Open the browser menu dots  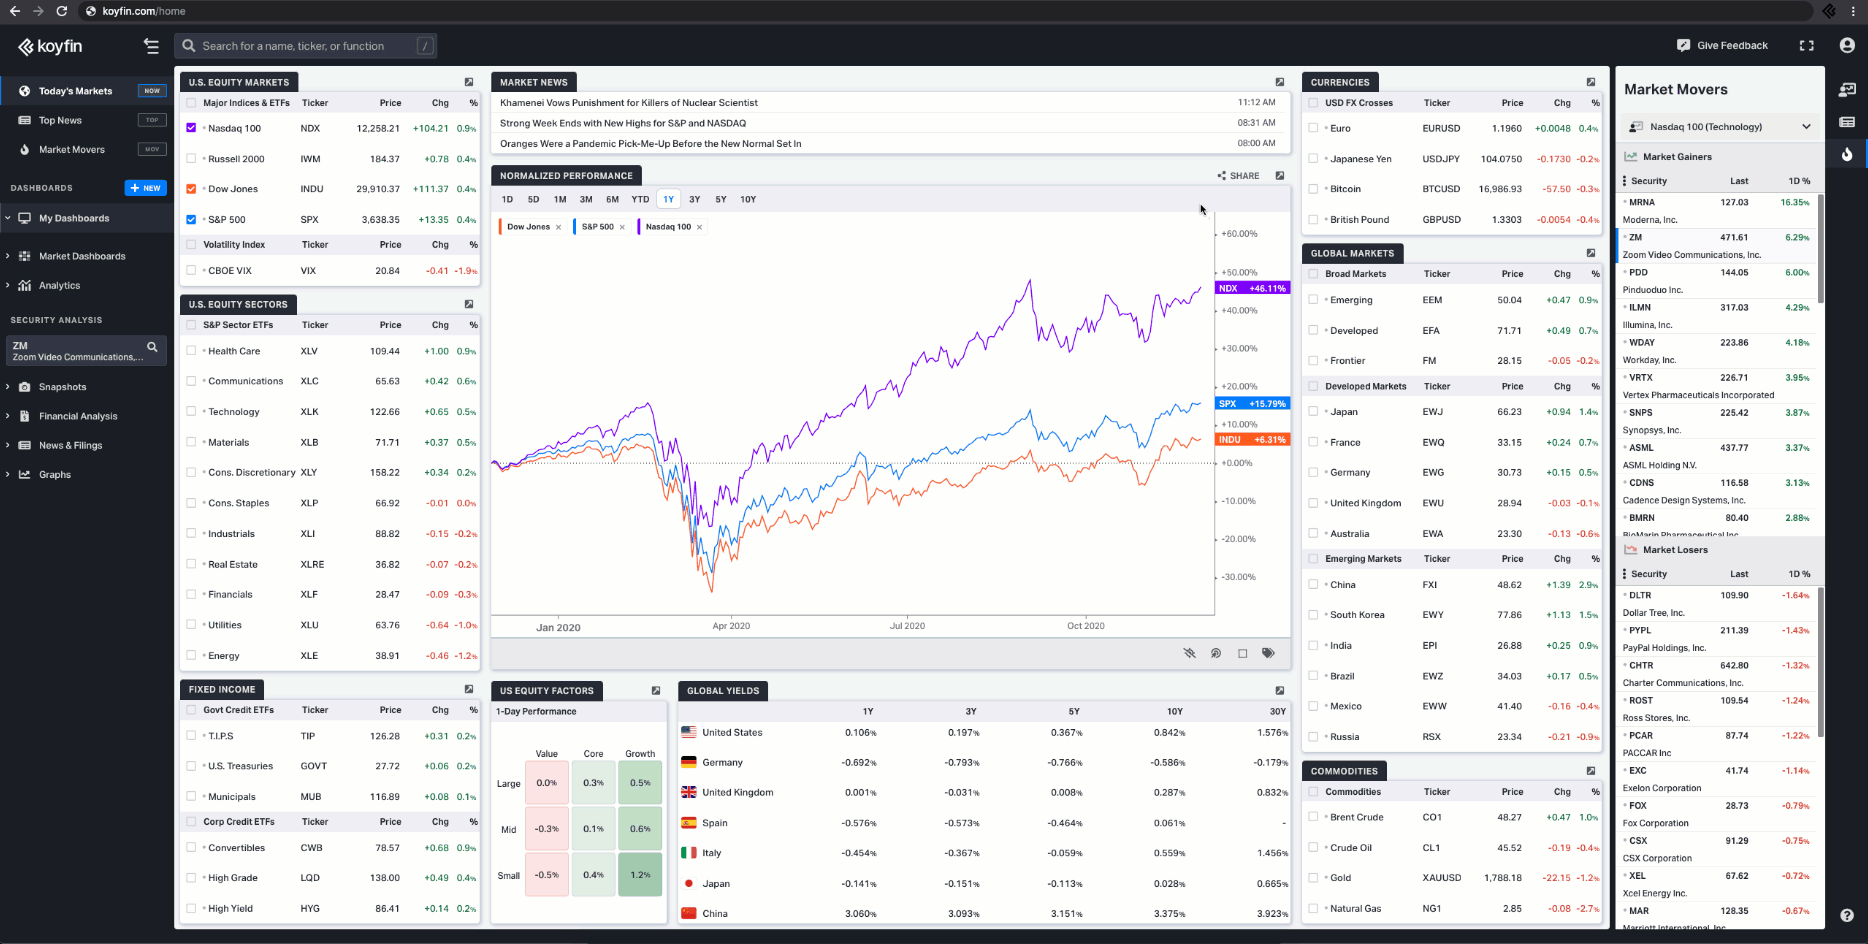(1853, 11)
